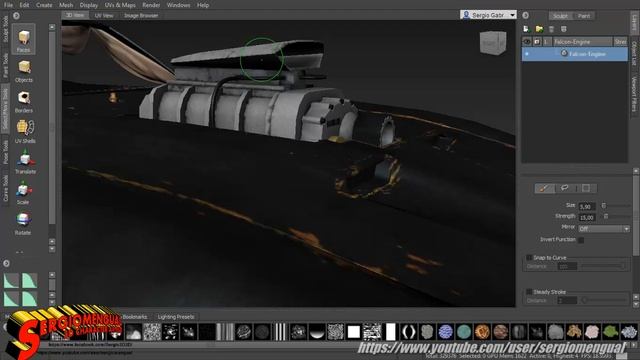
Task: Click the view cube in the viewport
Action: coord(493,42)
